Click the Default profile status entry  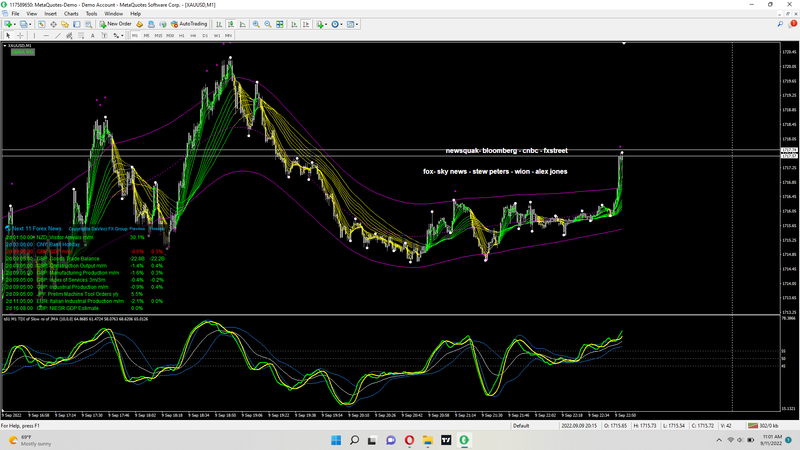[521, 426]
